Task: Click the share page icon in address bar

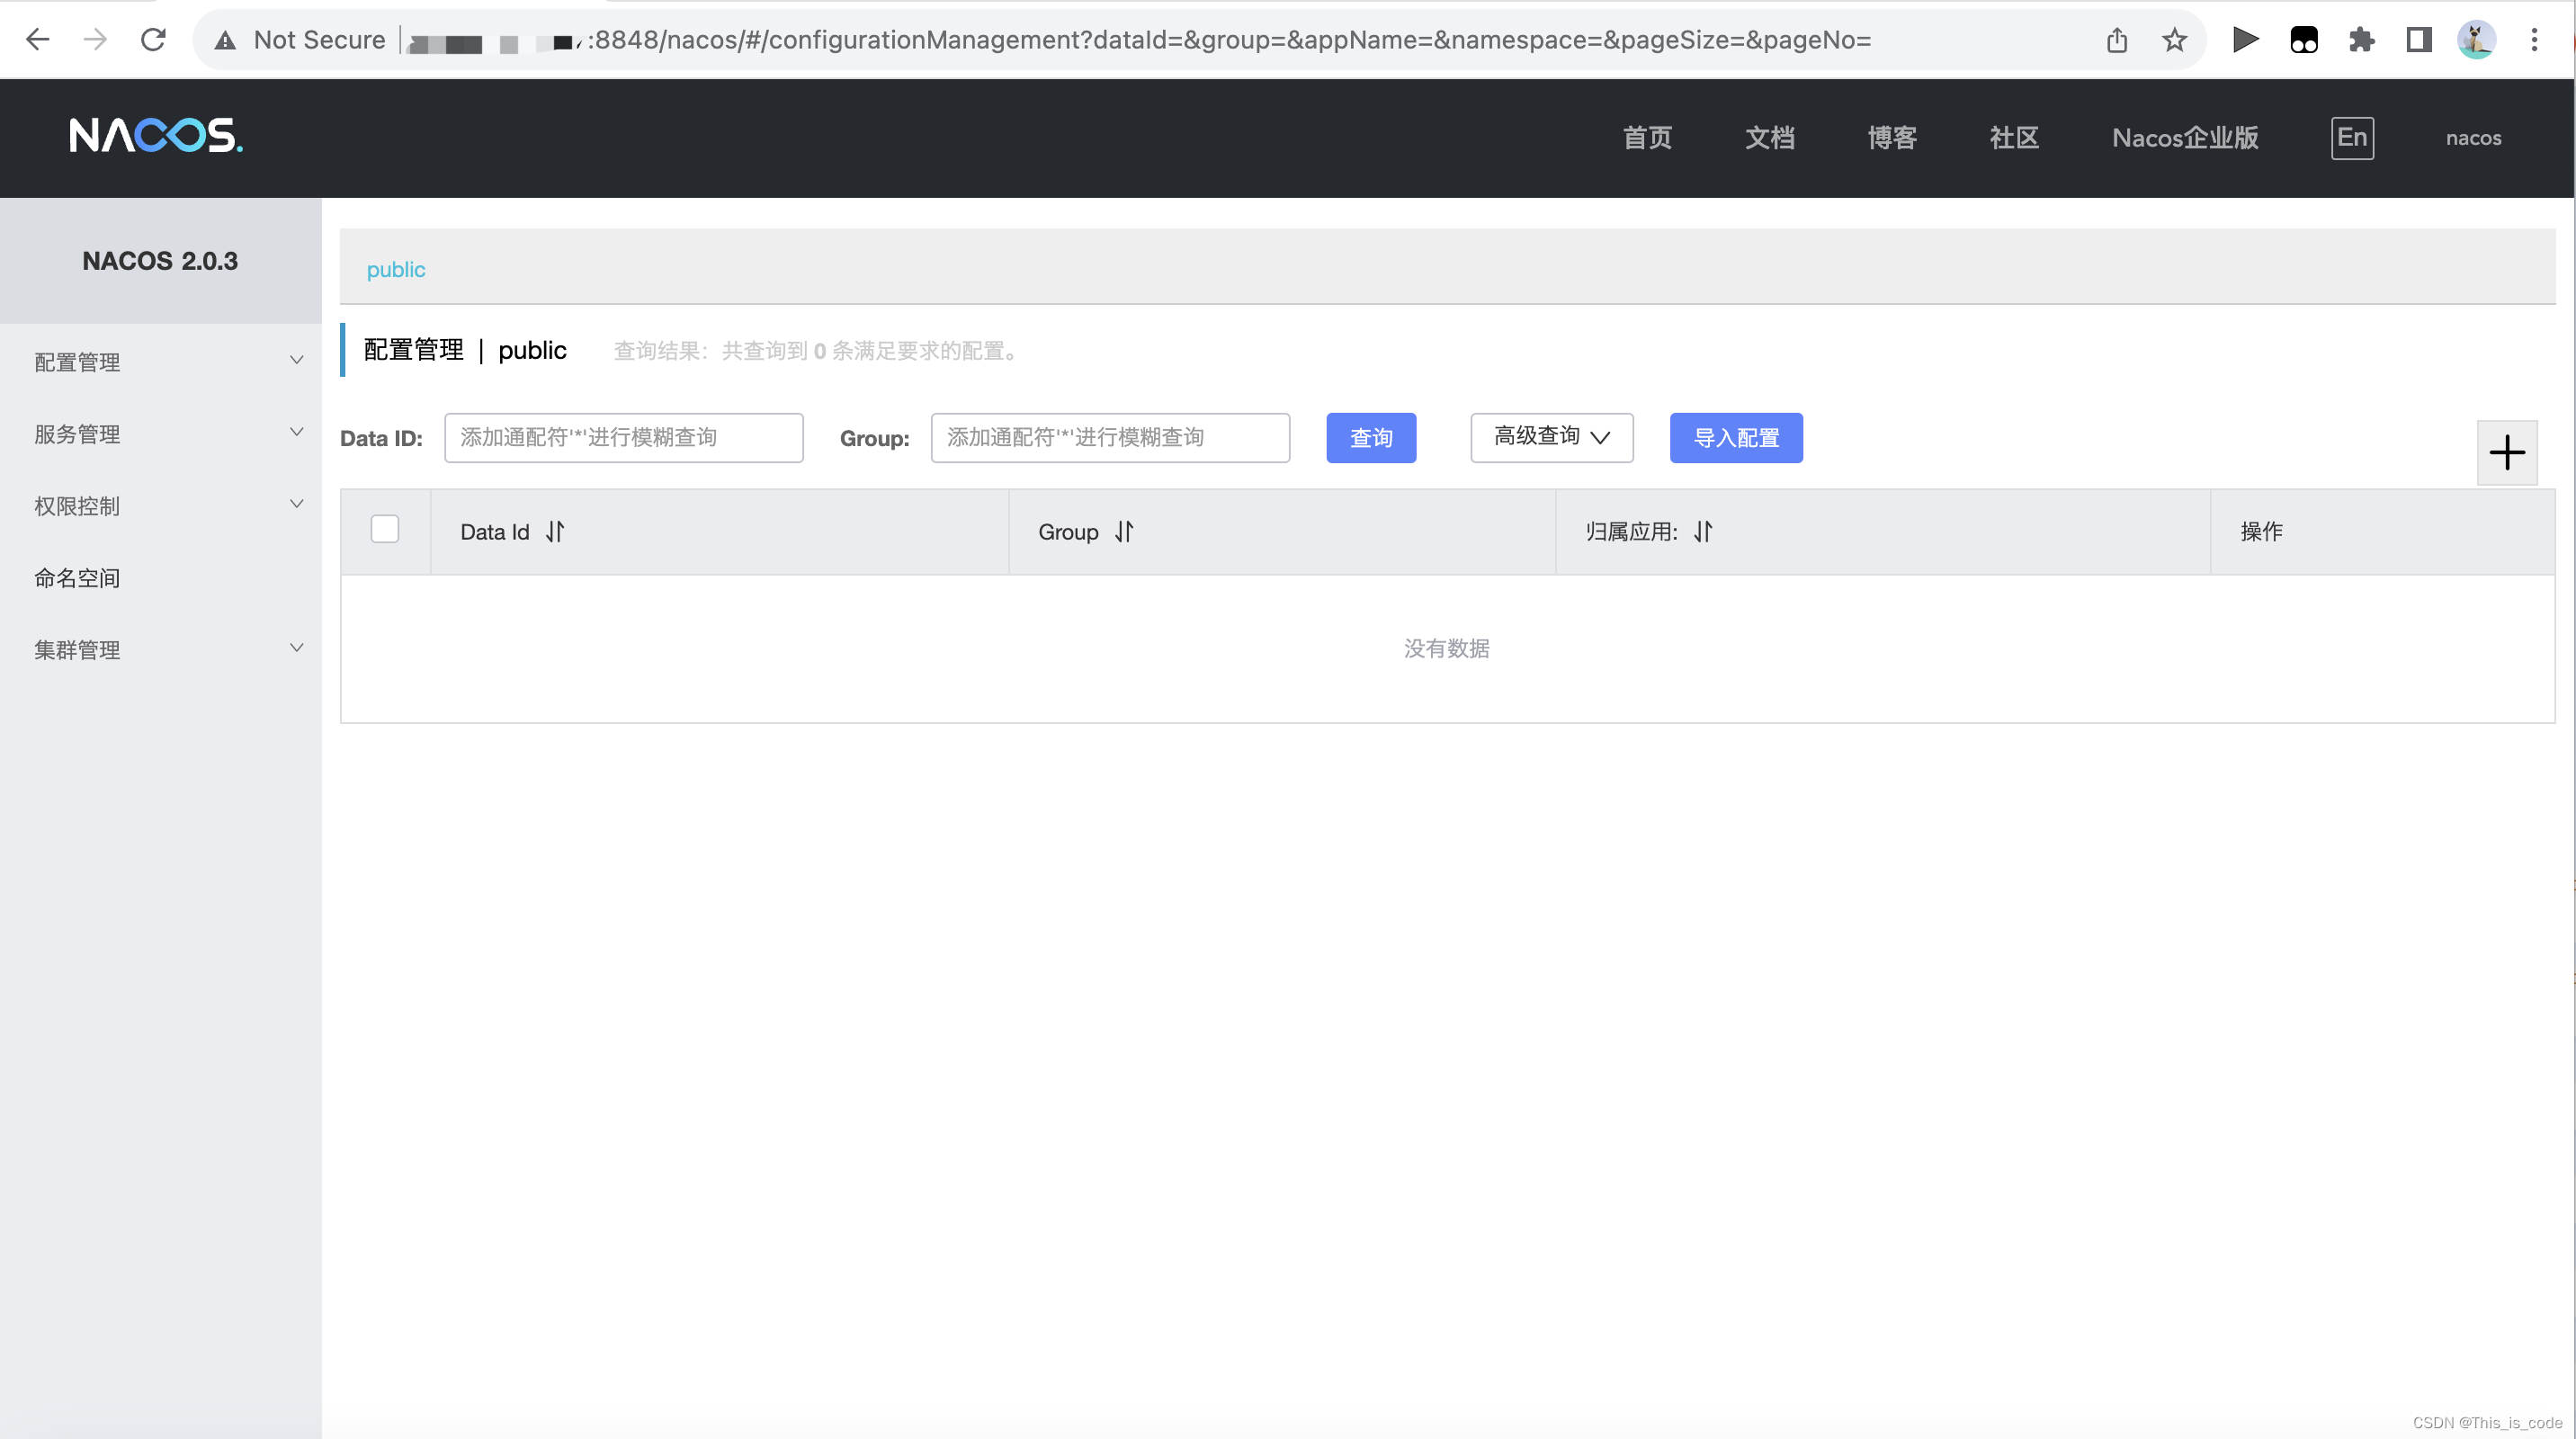Action: (2116, 40)
